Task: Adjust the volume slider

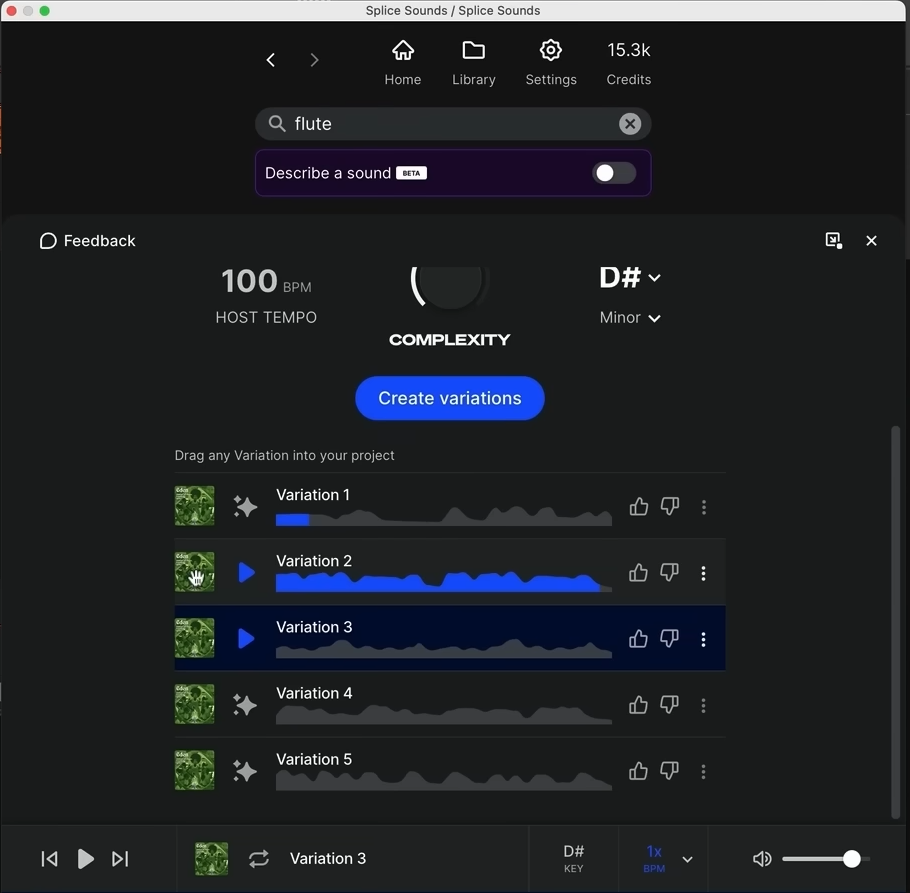Action: (826, 859)
